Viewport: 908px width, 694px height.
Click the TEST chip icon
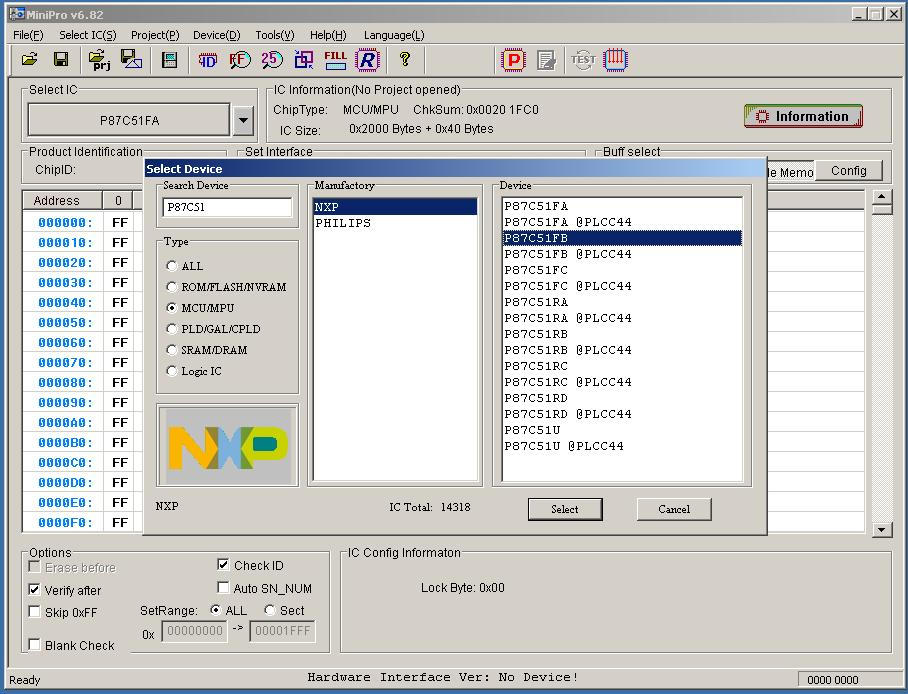[583, 60]
